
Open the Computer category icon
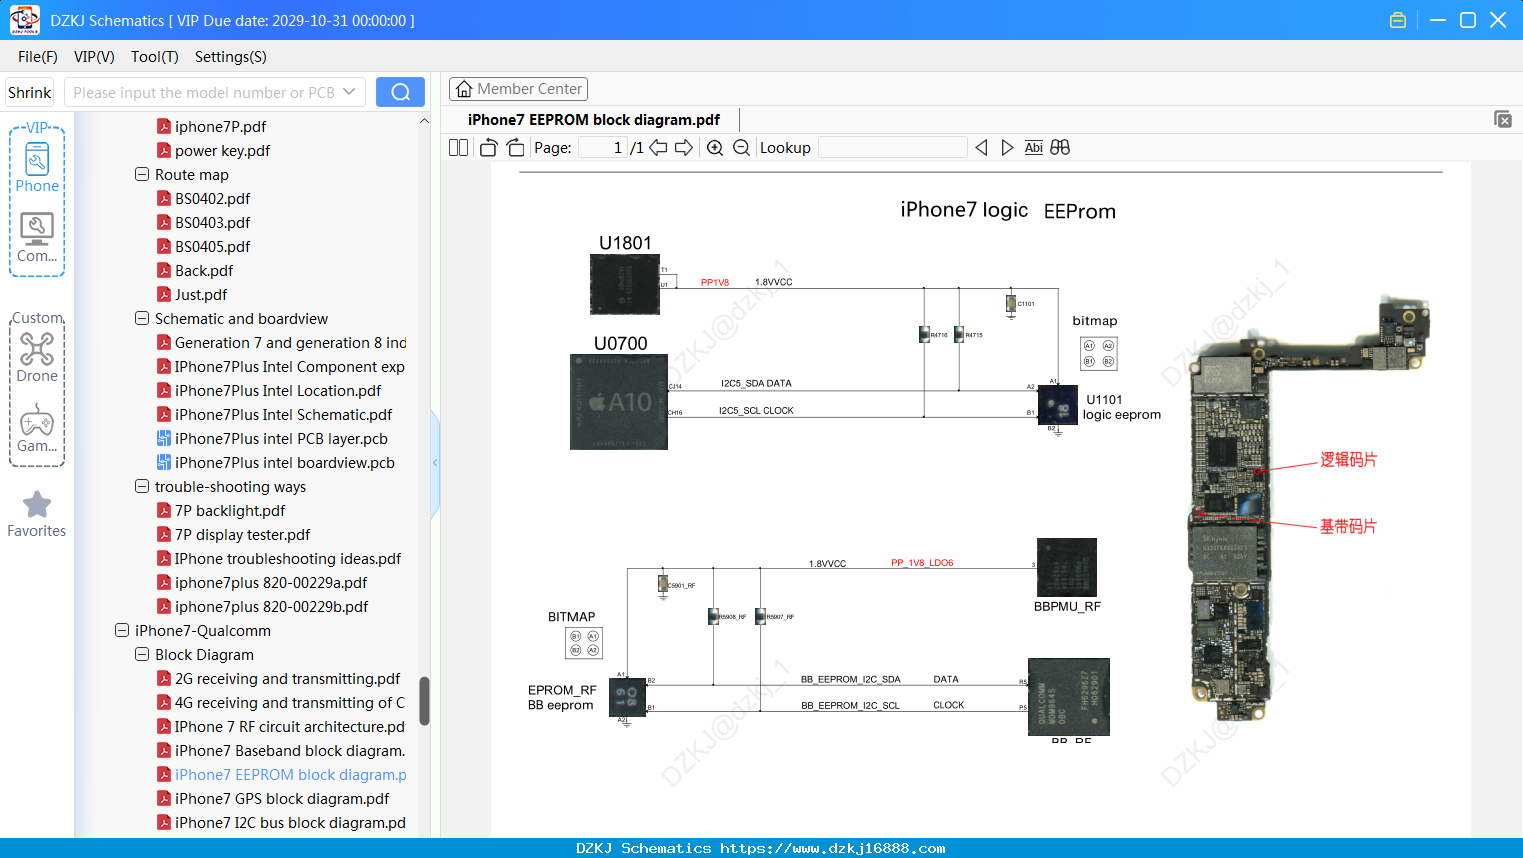37,229
